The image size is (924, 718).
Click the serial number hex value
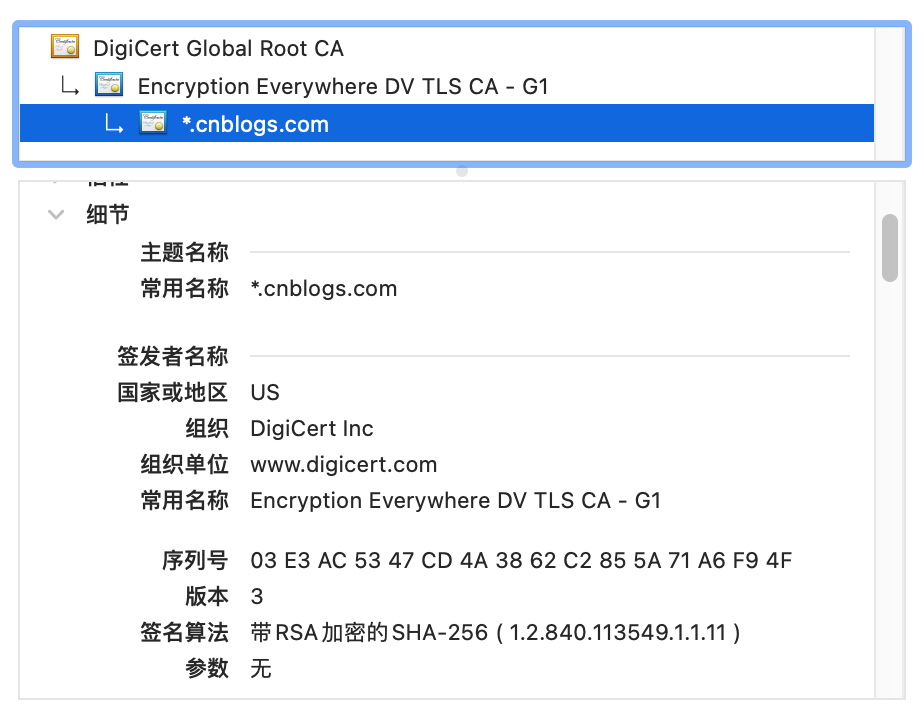point(521,561)
